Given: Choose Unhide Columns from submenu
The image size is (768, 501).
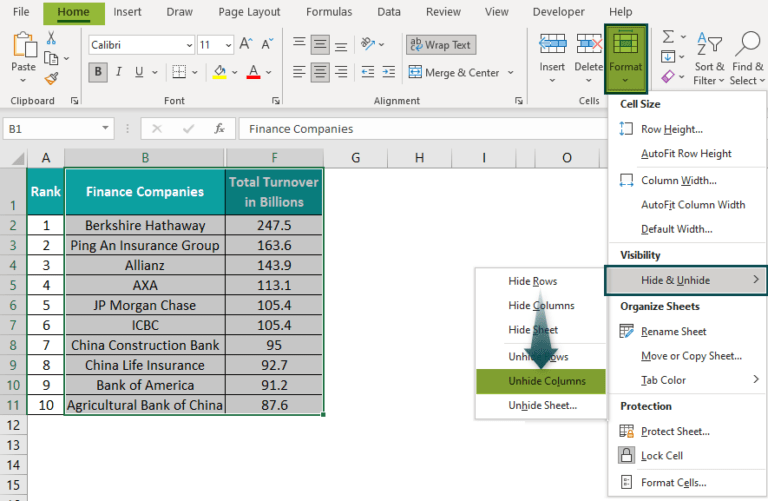Looking at the screenshot, I should point(541,381).
